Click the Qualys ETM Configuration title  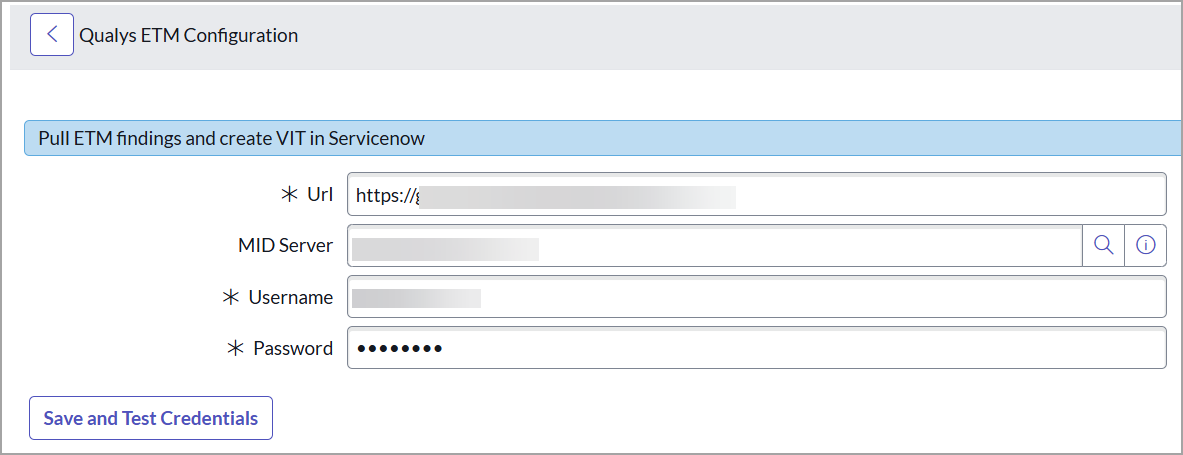[x=188, y=35]
